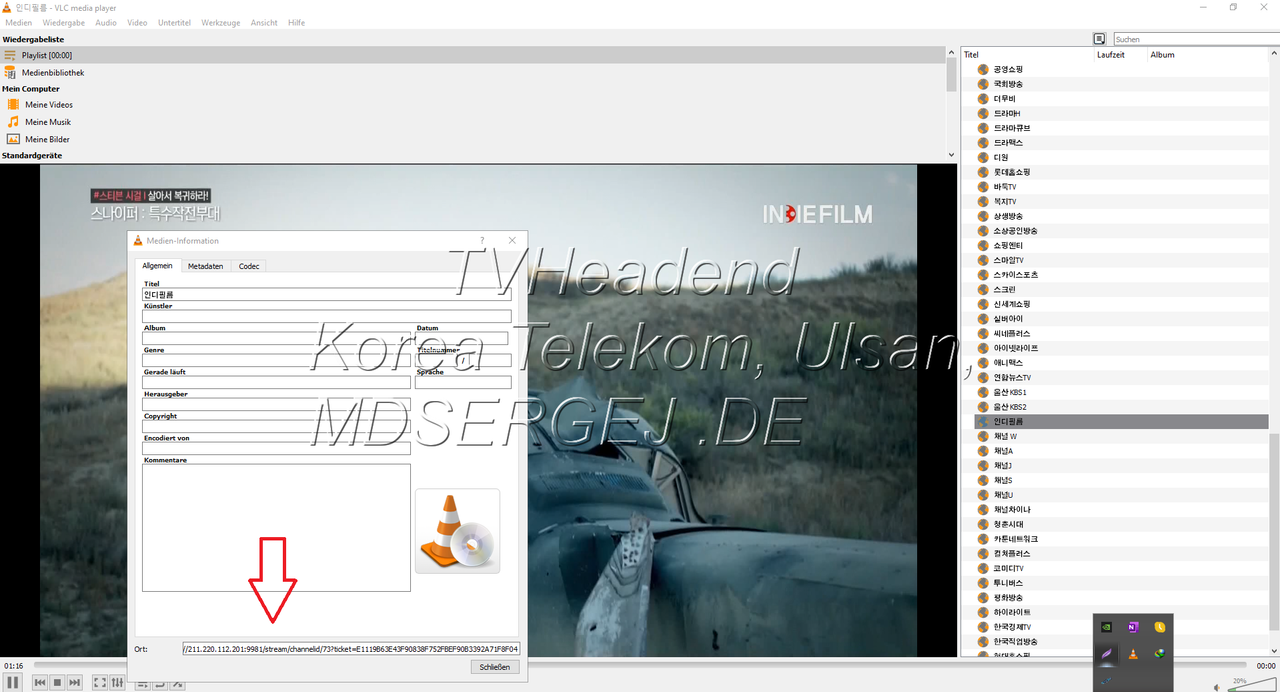Open the Werkzeuge menu
This screenshot has width=1280, height=692.
221,22
